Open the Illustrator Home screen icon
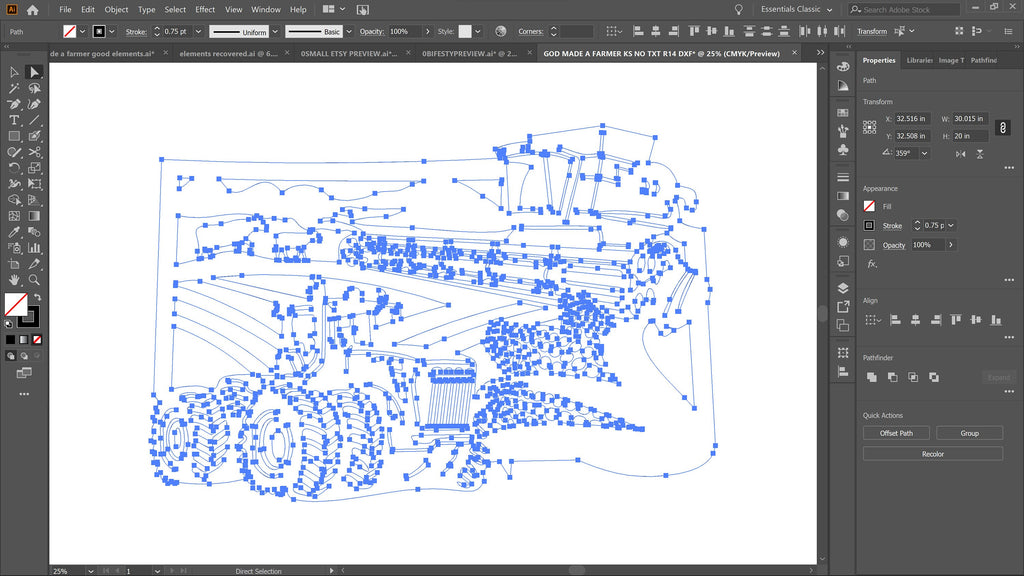This screenshot has height=576, width=1024. coord(32,10)
